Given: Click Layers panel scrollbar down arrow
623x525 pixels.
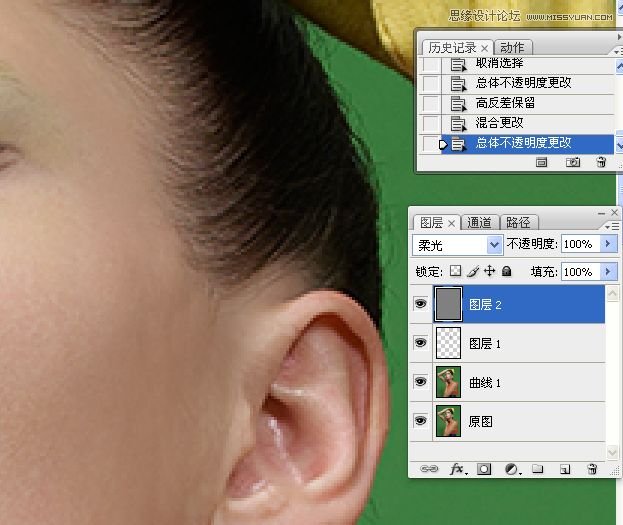Looking at the screenshot, I should (x=612, y=451).
